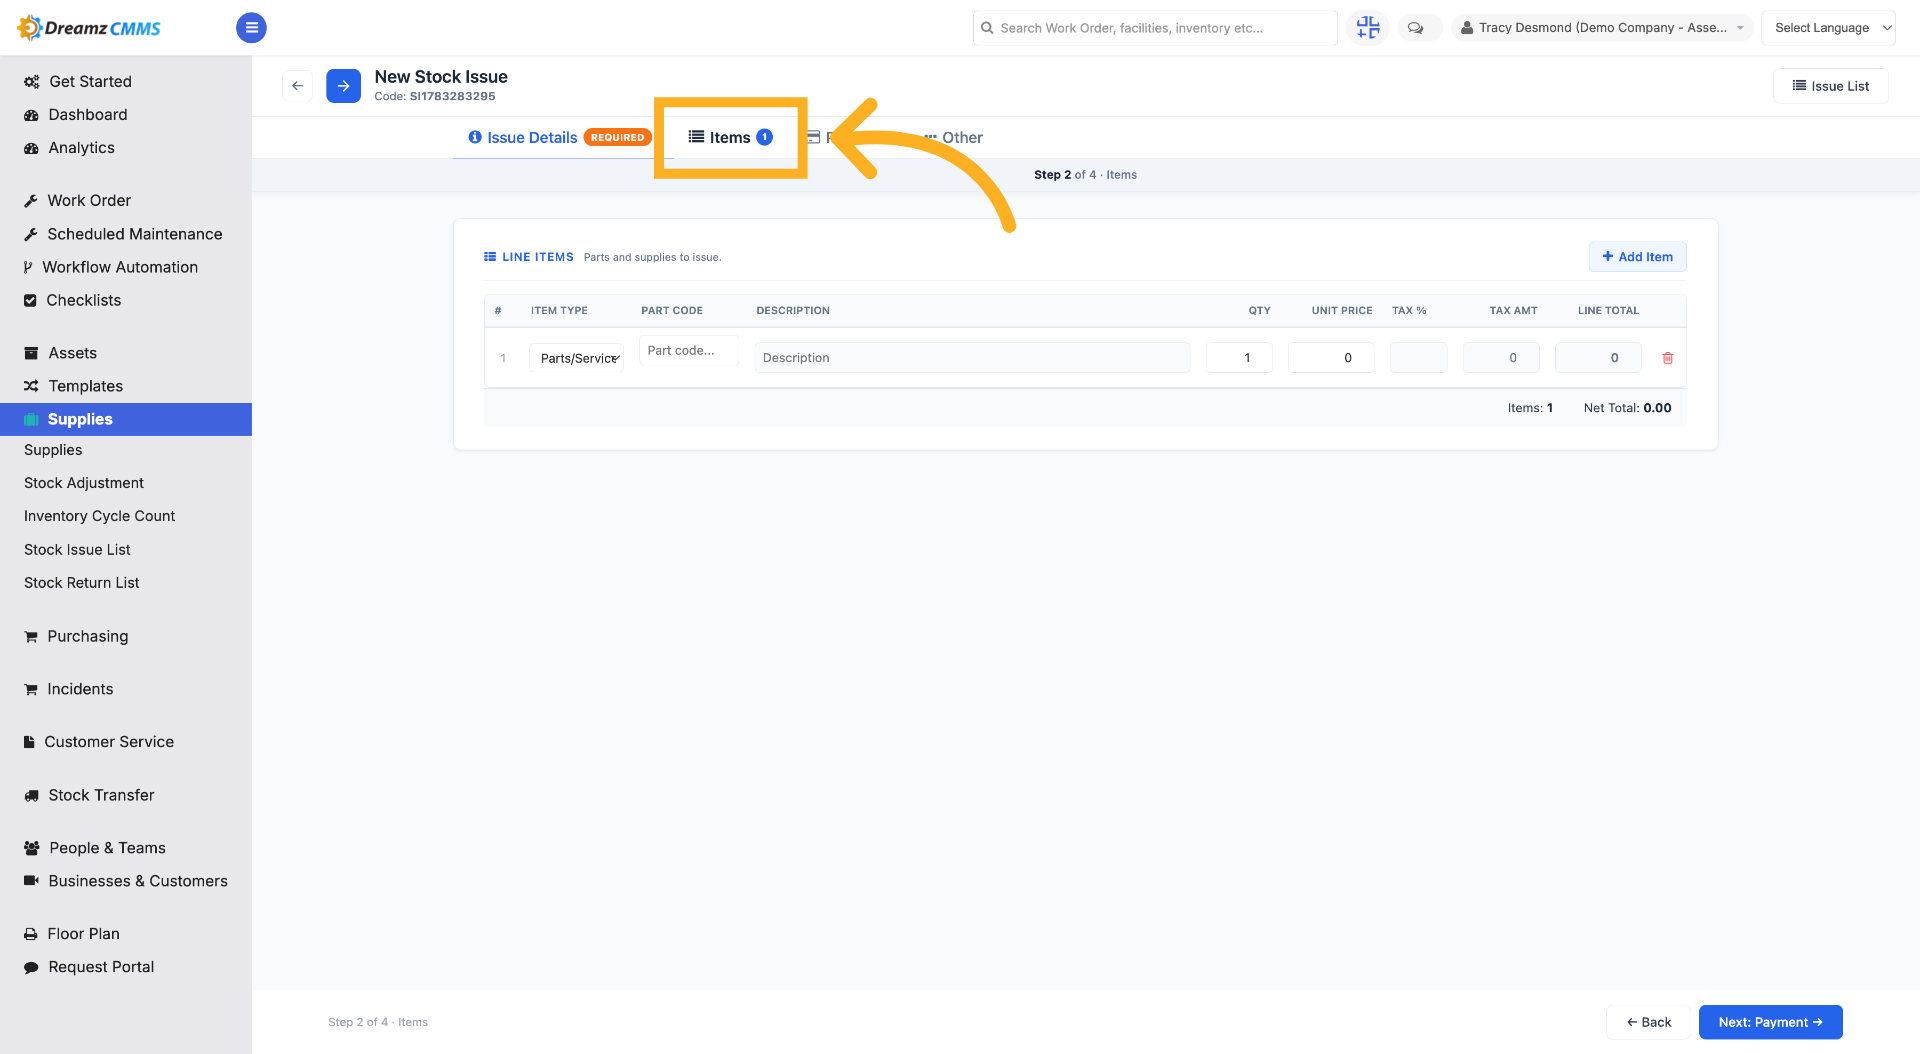1920x1054 pixels.
Task: Open the Select Language dropdown
Action: [1828, 28]
